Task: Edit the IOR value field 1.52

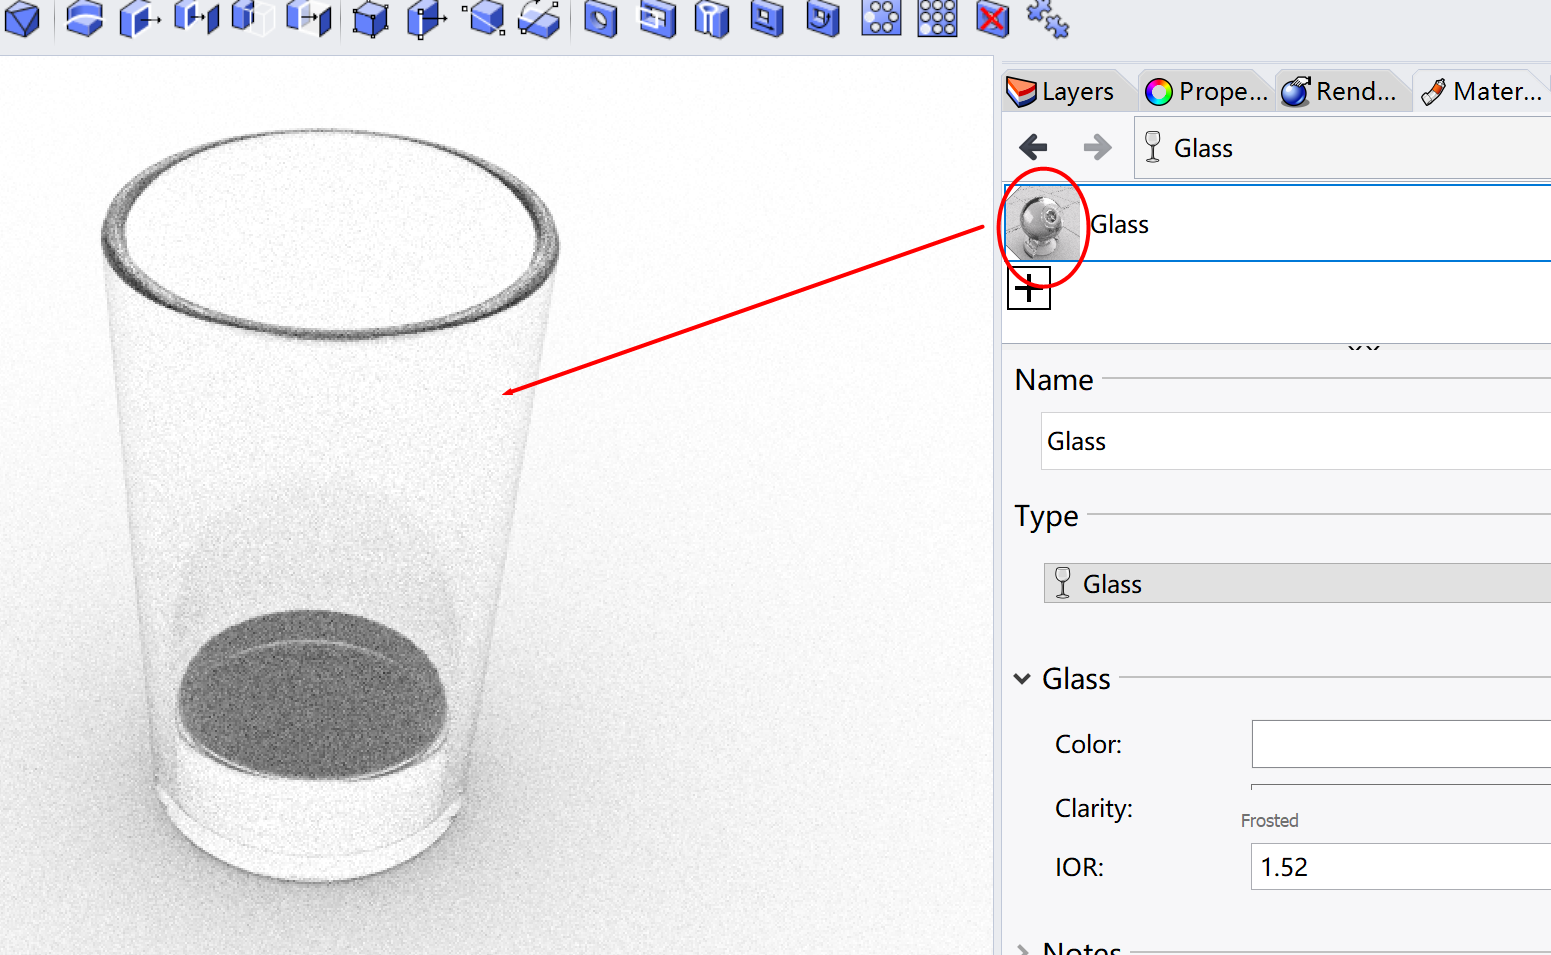Action: (x=1401, y=866)
